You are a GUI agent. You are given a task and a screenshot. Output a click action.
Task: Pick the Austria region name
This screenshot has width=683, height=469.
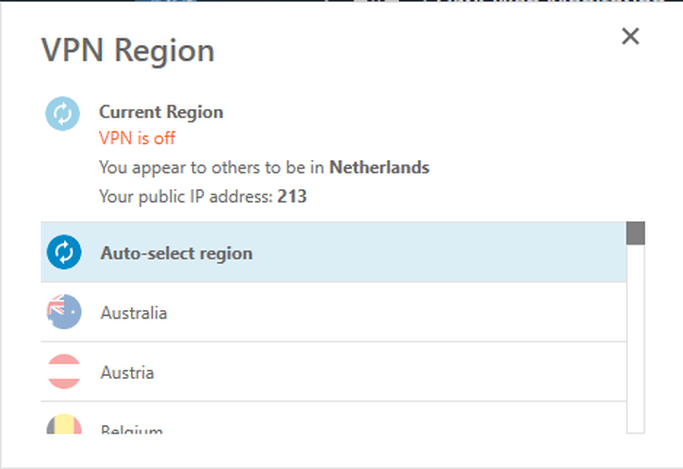click(x=127, y=373)
